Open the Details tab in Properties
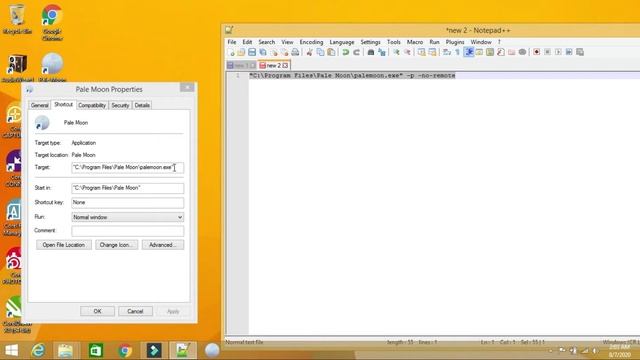Image resolution: width=640 pixels, height=360 pixels. [x=142, y=105]
